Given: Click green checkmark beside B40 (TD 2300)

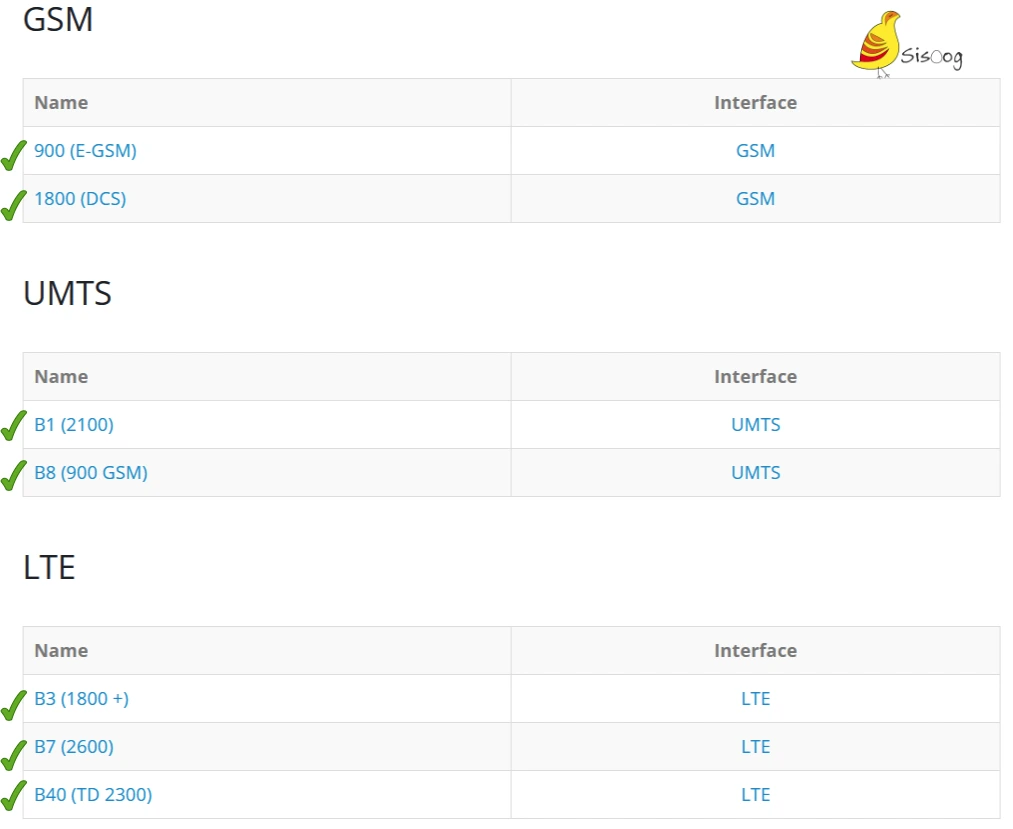Looking at the screenshot, I should coord(14,795).
